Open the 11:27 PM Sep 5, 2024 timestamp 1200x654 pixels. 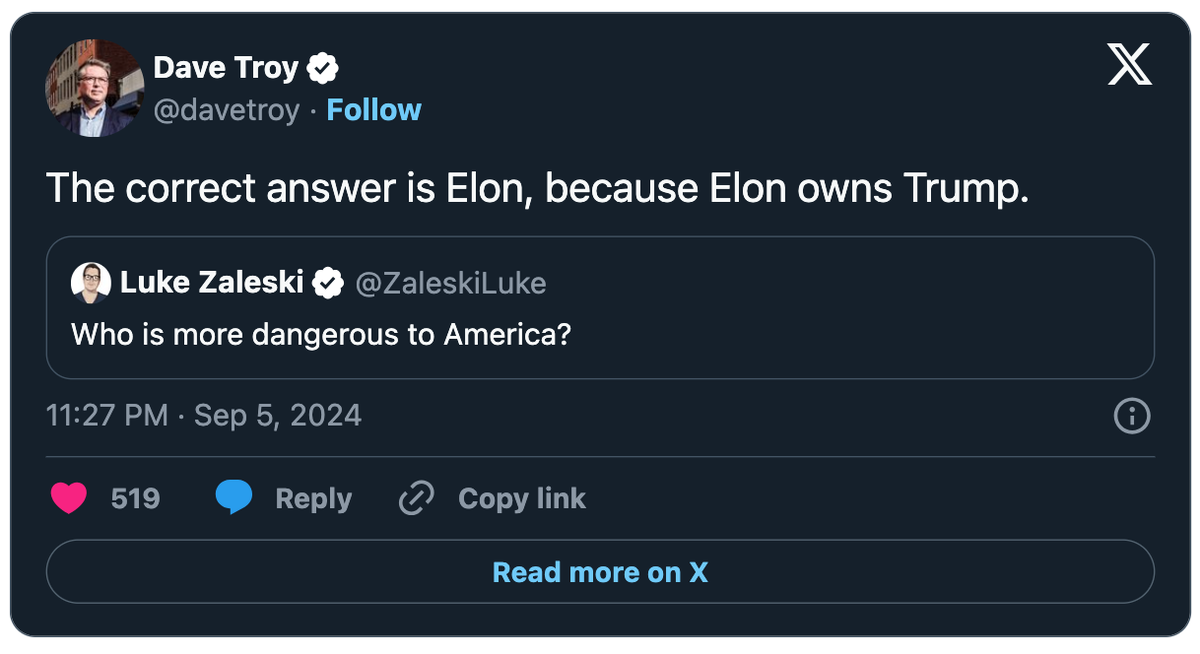204,415
